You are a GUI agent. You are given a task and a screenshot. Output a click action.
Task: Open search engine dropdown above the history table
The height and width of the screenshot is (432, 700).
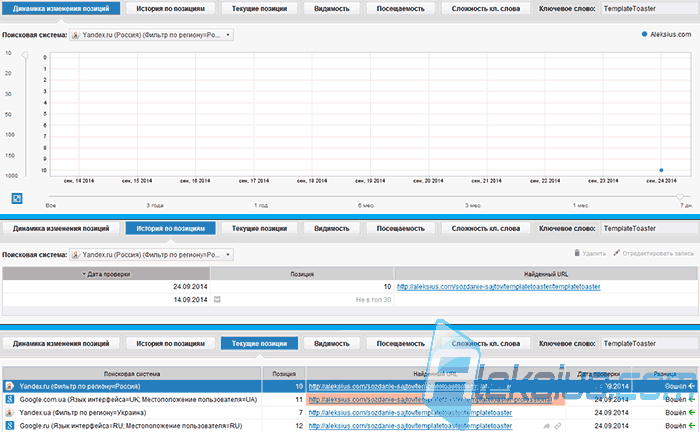pyautogui.click(x=151, y=255)
